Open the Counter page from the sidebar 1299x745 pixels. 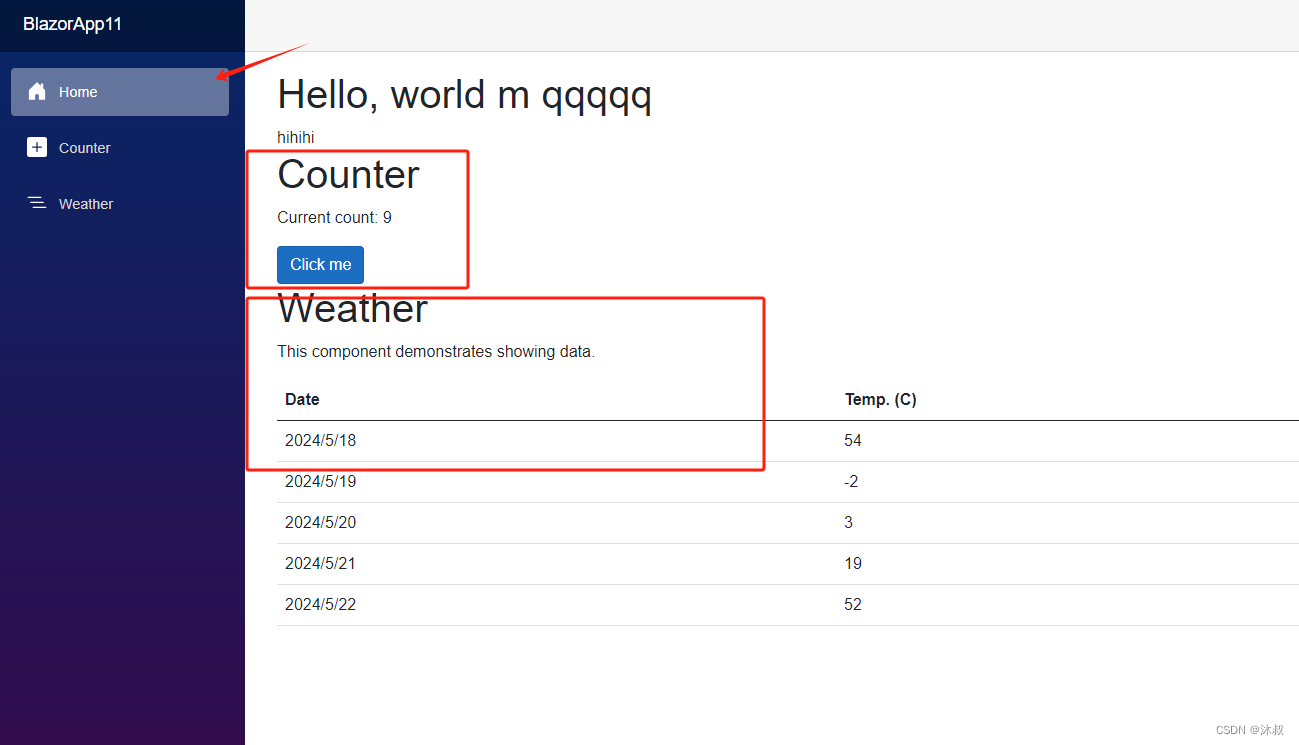click(x=85, y=147)
